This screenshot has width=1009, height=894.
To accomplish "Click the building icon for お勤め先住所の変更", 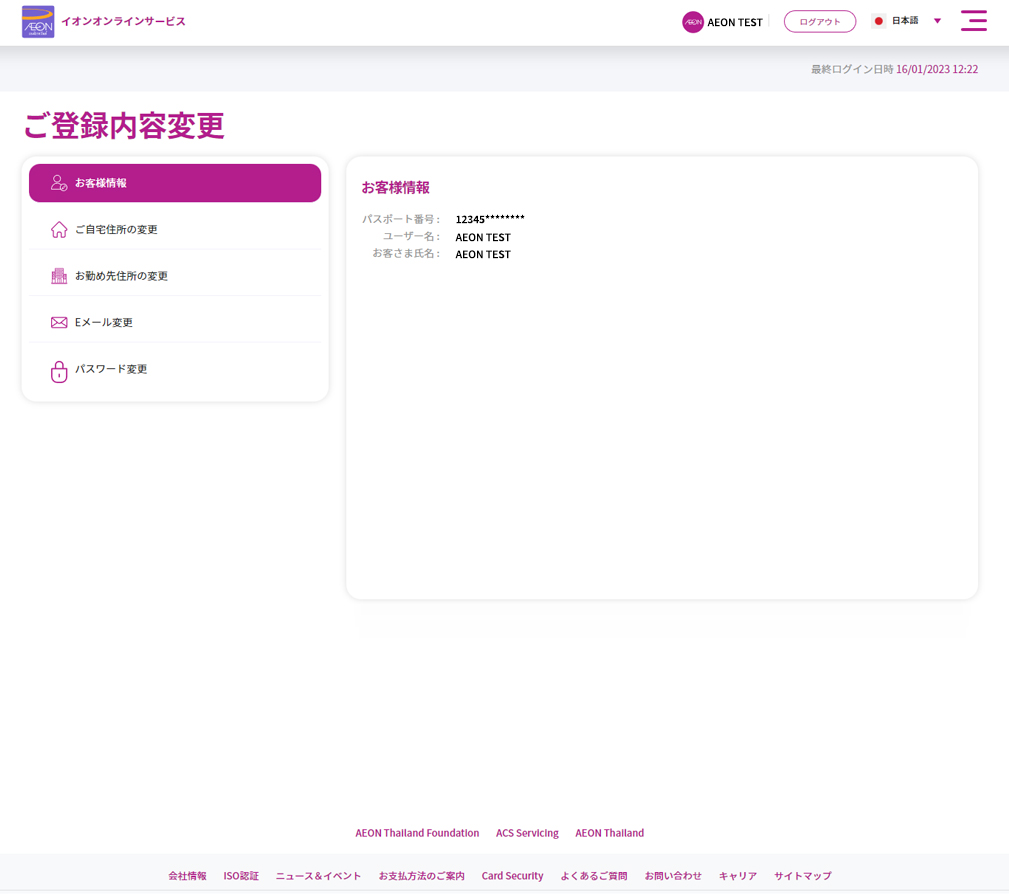I will [x=59, y=275].
